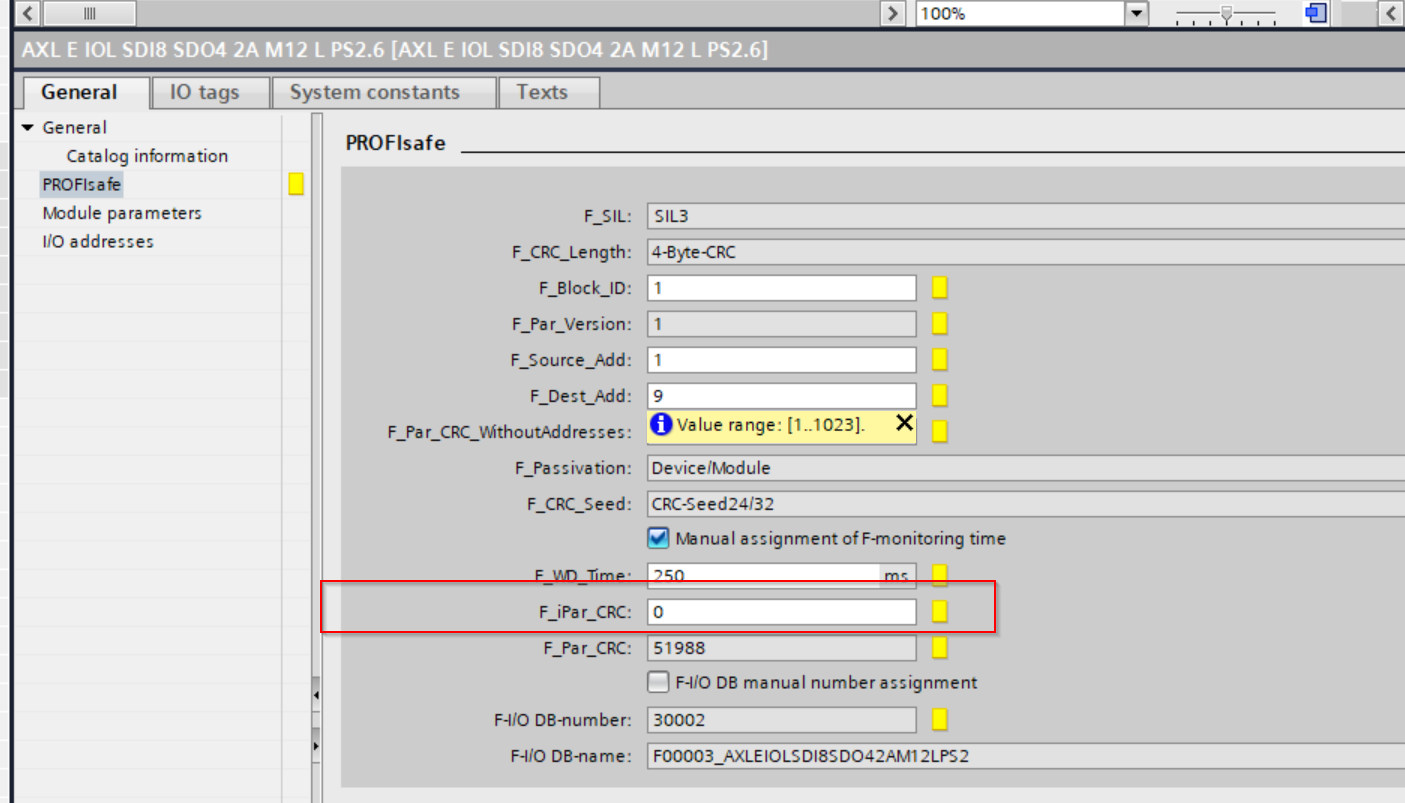Click yellow marker beside F_Par_CRC
The width and height of the screenshot is (1405, 803).
(940, 648)
